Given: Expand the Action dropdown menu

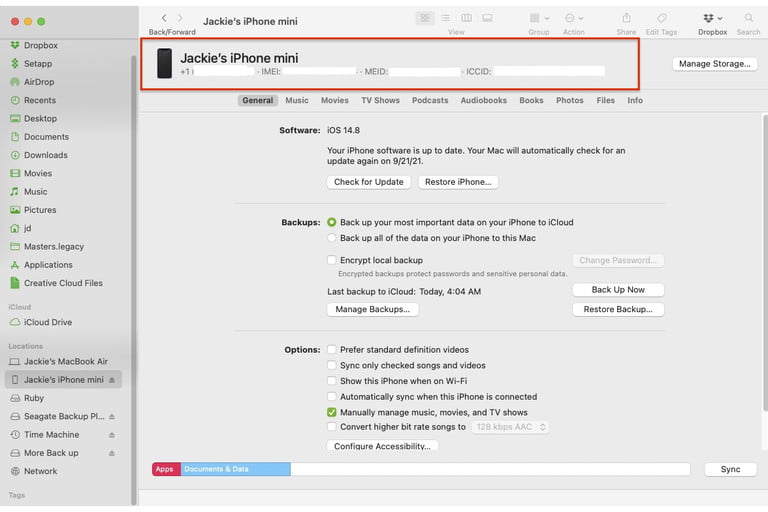Looking at the screenshot, I should [573, 18].
